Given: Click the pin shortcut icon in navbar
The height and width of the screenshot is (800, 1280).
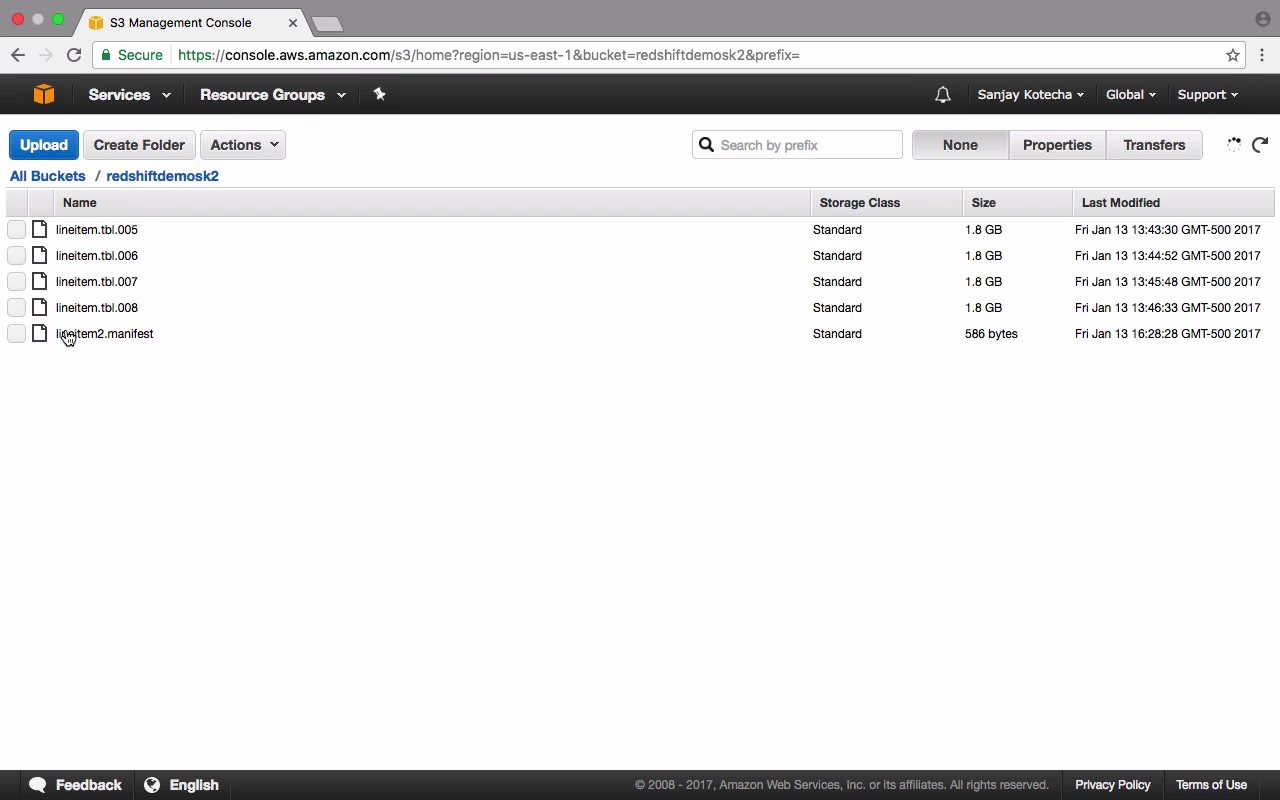Looking at the screenshot, I should [x=379, y=94].
